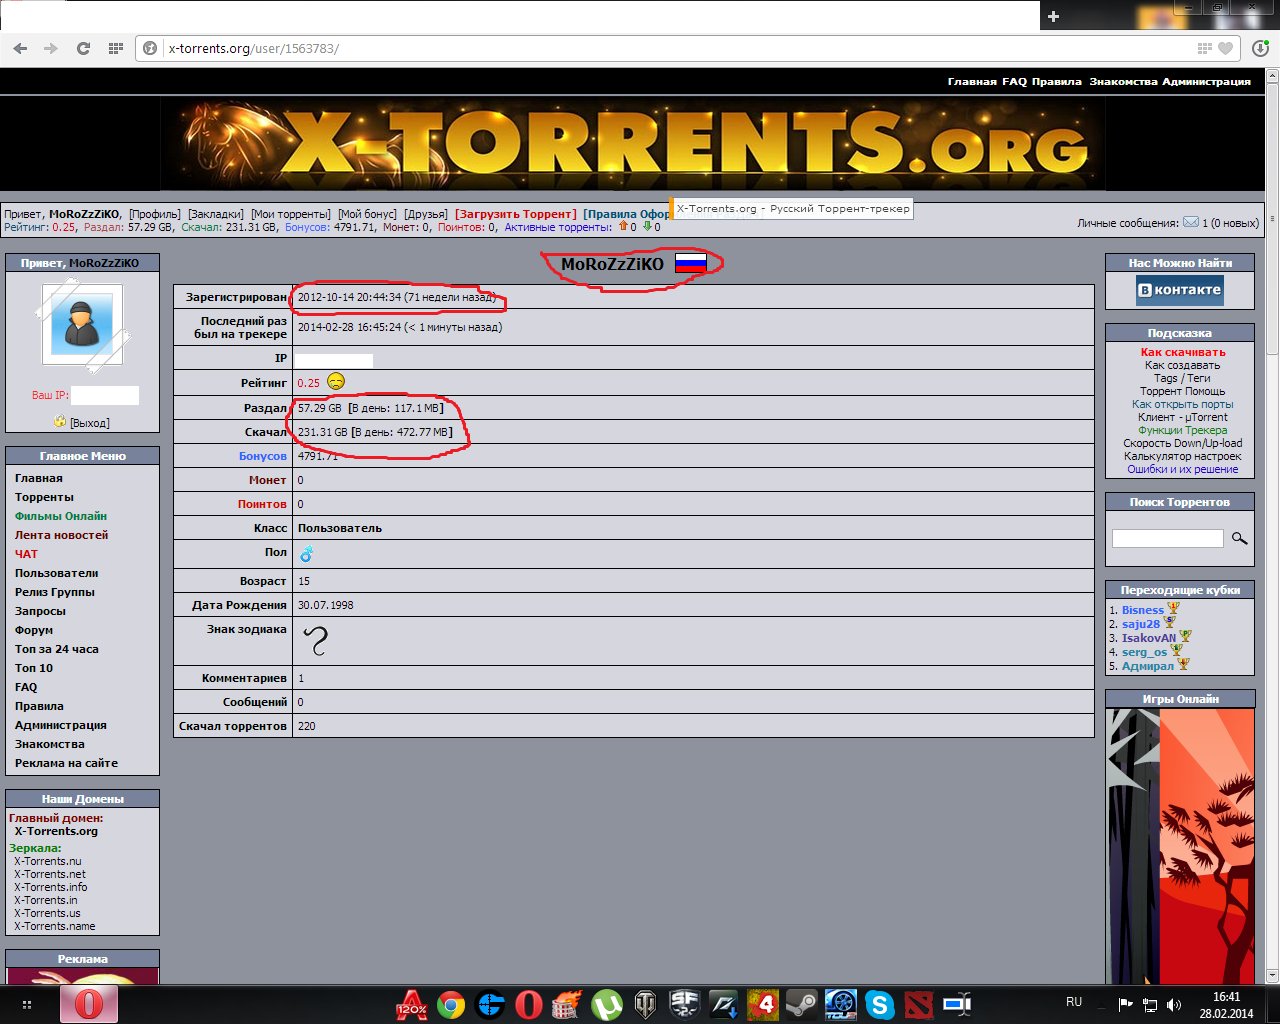The height and width of the screenshot is (1024, 1280).
Task: Open Opera from the taskbar start area
Action: [x=89, y=1003]
